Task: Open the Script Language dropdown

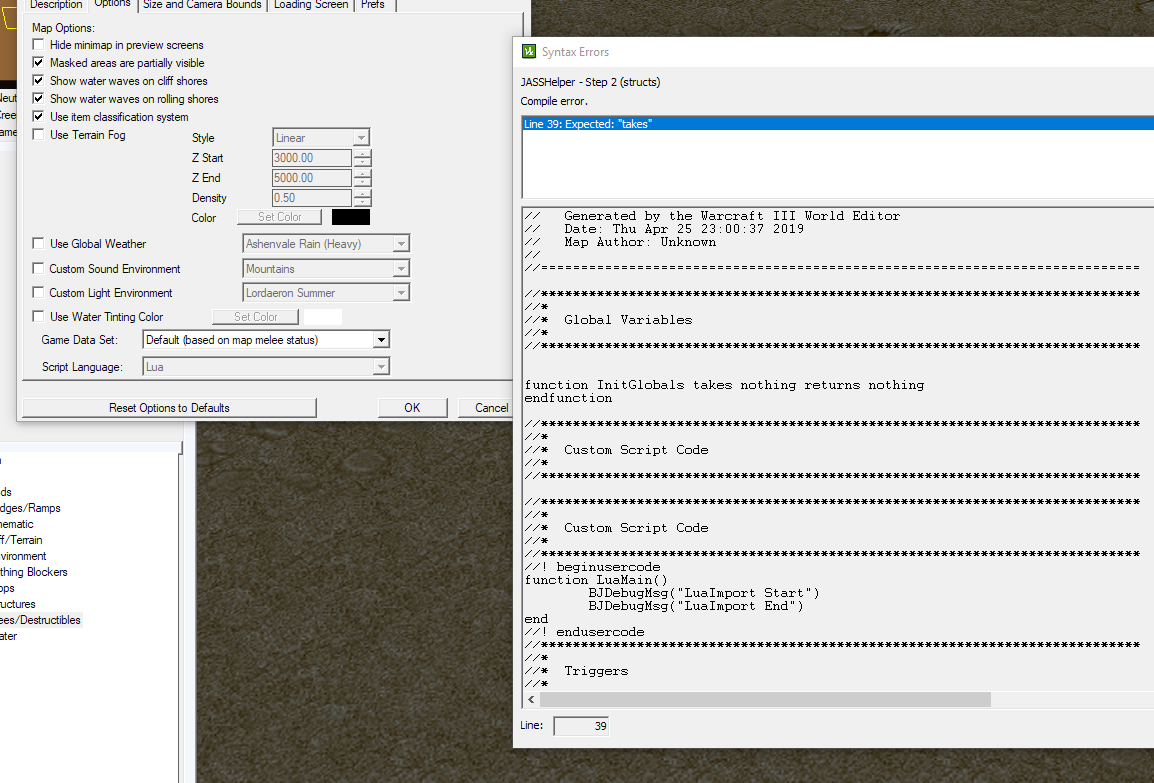Action: pyautogui.click(x=266, y=366)
